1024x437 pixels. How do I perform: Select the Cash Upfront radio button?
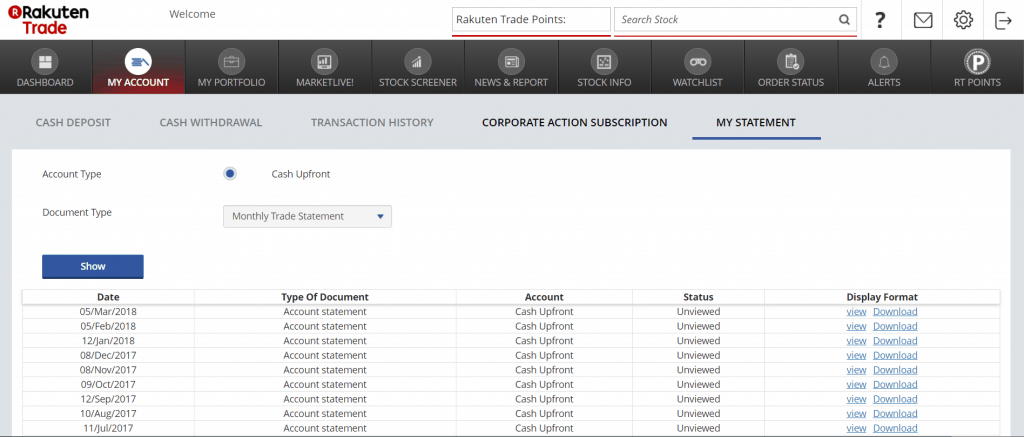click(229, 174)
